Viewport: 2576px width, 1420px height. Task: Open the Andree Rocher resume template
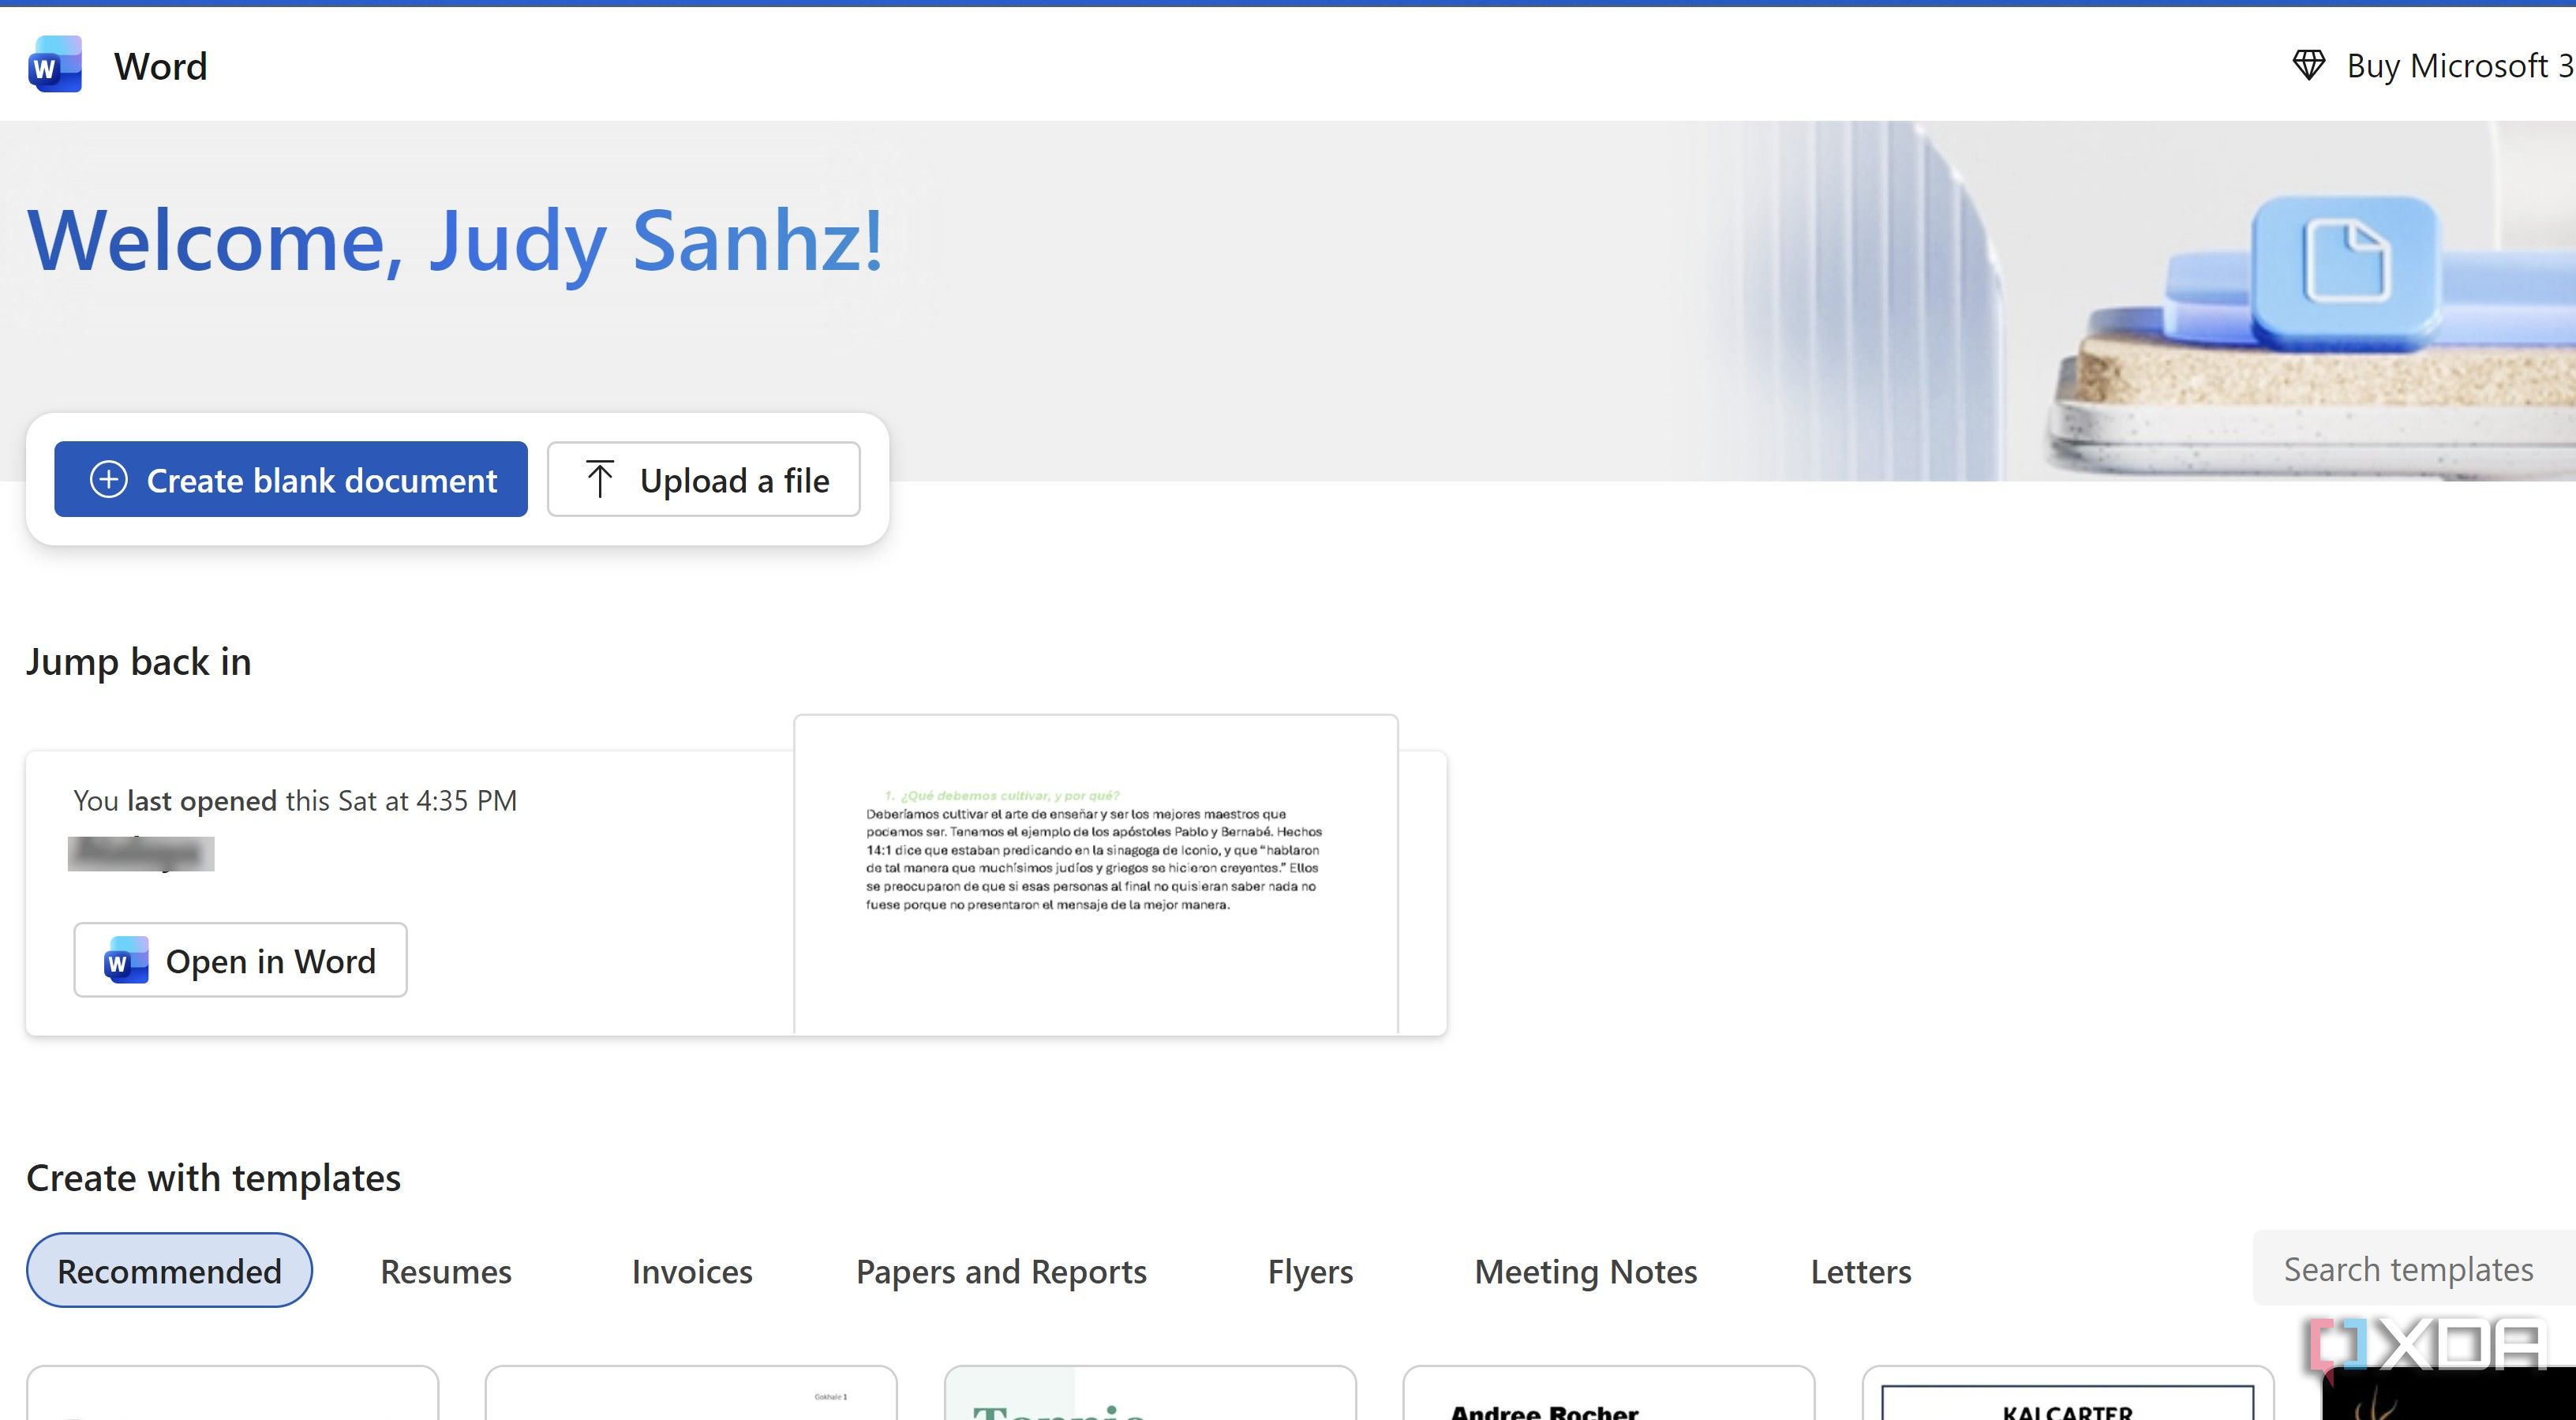point(1608,1393)
